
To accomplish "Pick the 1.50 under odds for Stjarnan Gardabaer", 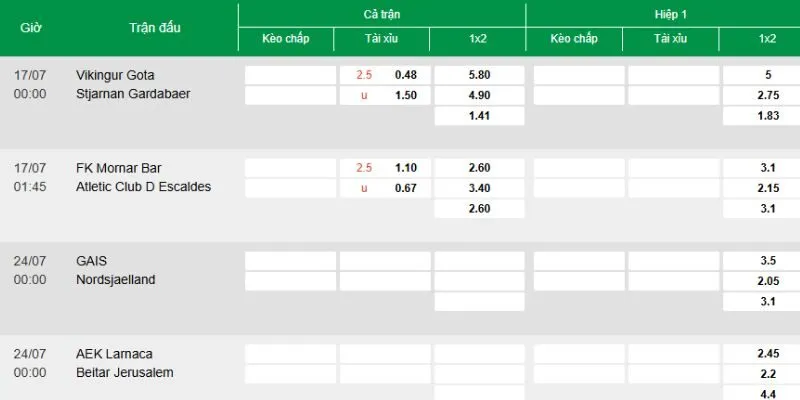I will [x=406, y=95].
